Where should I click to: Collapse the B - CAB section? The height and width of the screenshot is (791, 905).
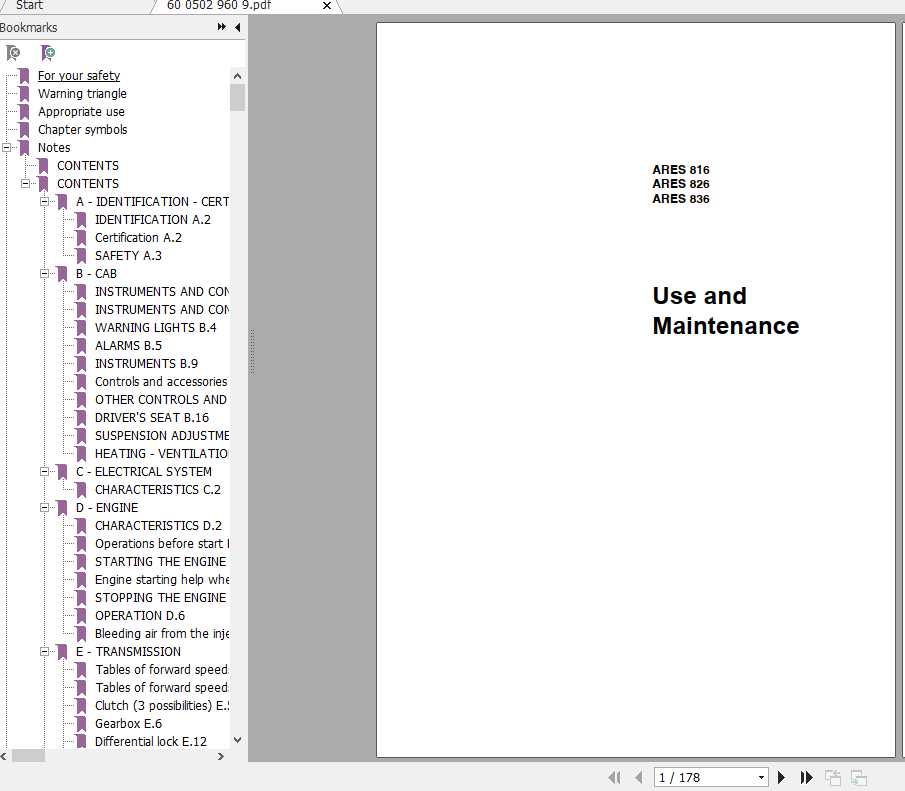pyautogui.click(x=44, y=274)
